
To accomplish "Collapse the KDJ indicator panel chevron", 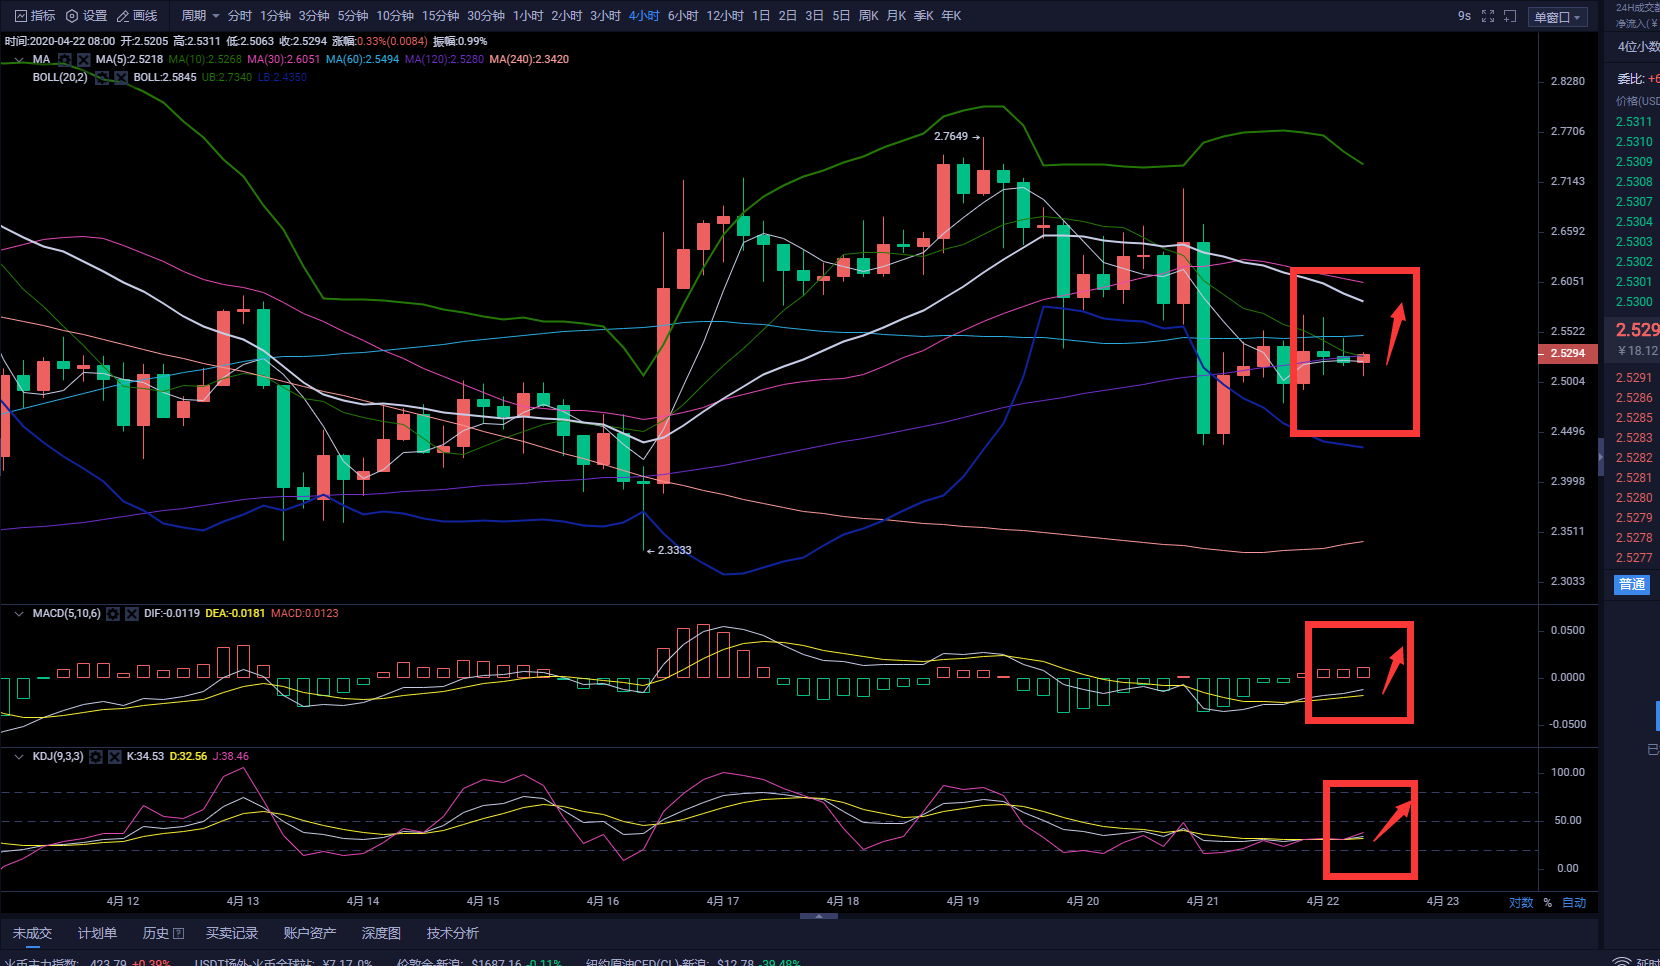I will tap(19, 757).
